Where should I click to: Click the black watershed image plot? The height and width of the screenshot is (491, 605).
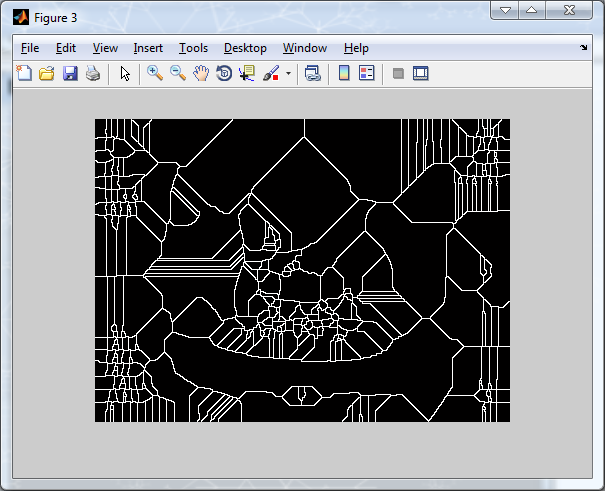pyautogui.click(x=302, y=270)
